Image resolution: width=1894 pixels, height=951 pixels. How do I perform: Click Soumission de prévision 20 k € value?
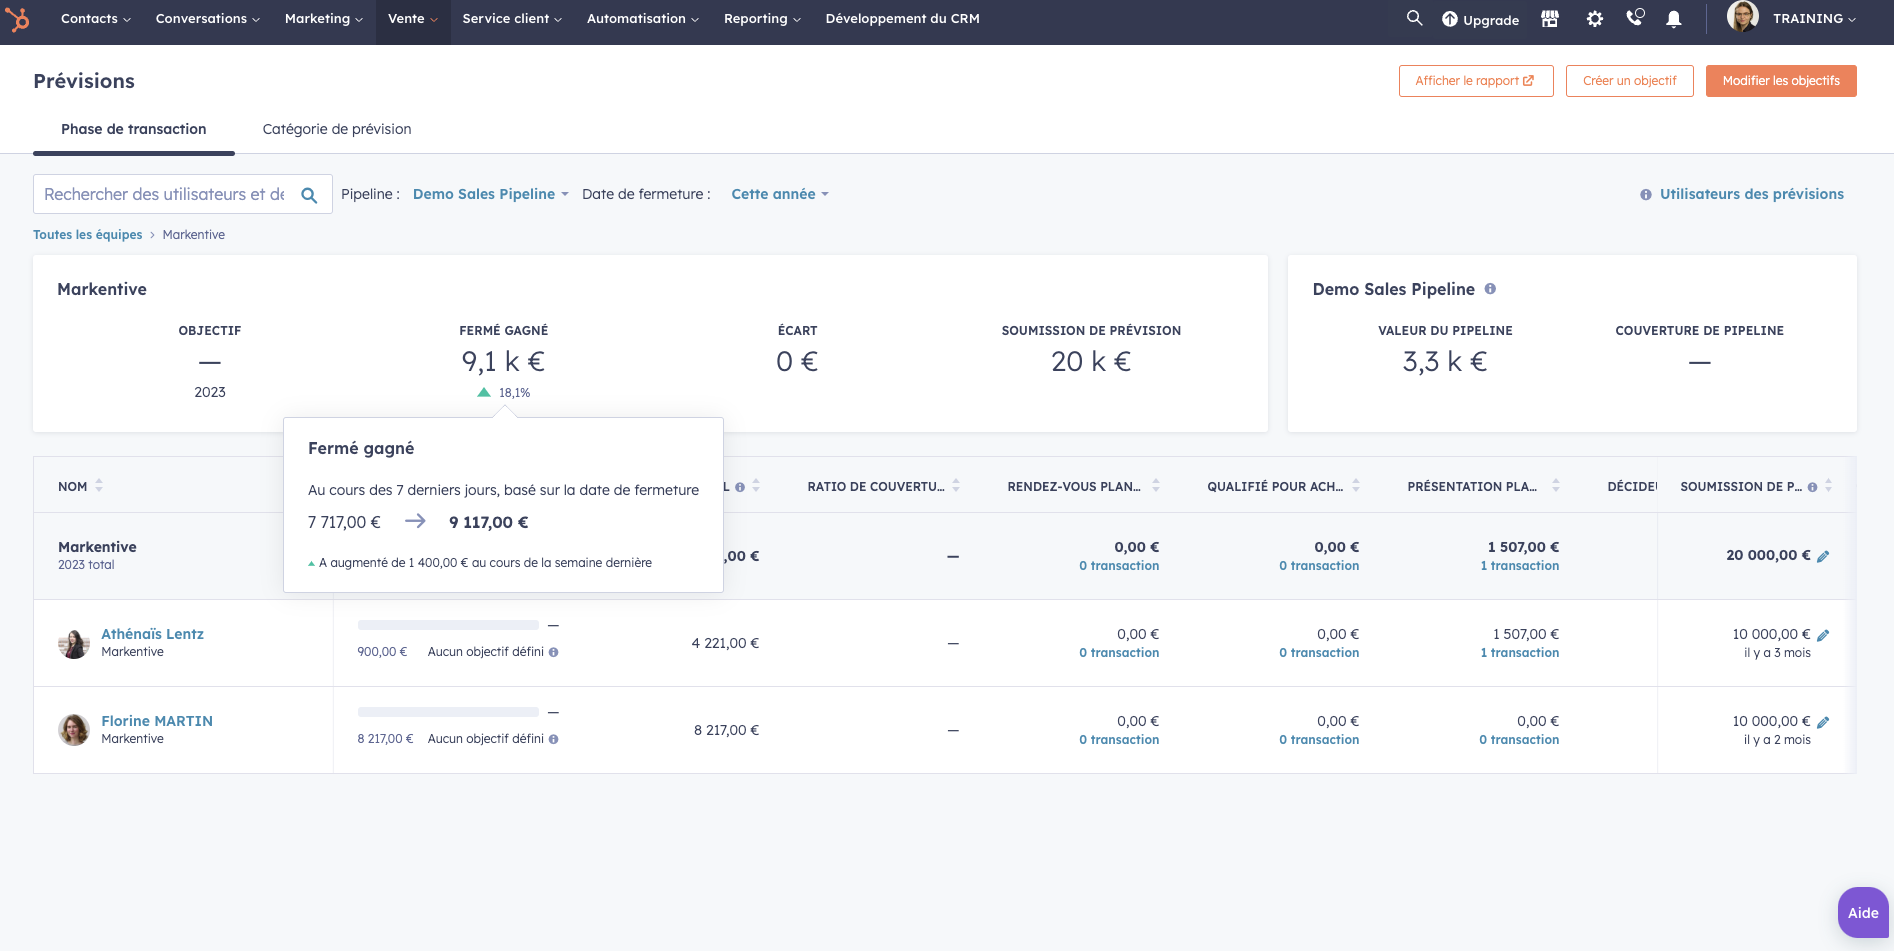(x=1091, y=361)
